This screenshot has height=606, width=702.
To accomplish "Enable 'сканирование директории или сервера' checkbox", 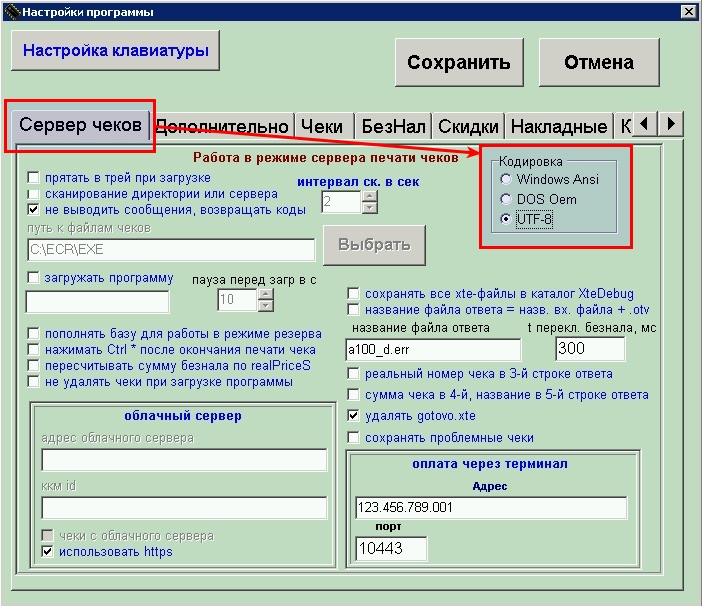I will (33, 194).
